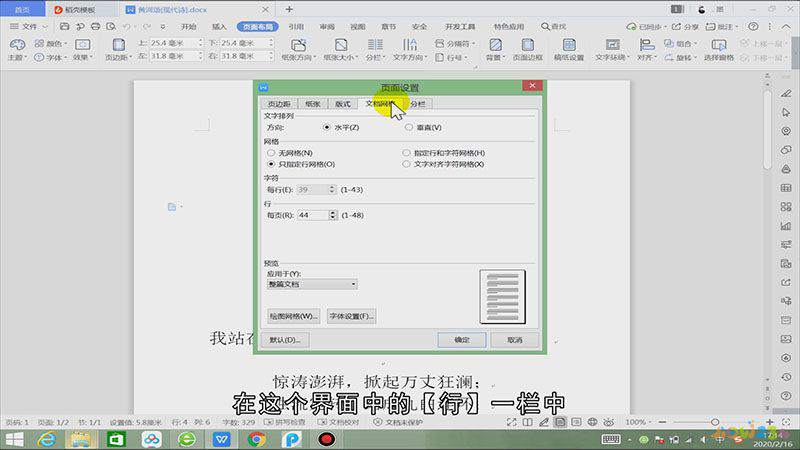Open the 引用 ribbon tab
Image resolution: width=800 pixels, height=450 pixels.
[296, 27]
